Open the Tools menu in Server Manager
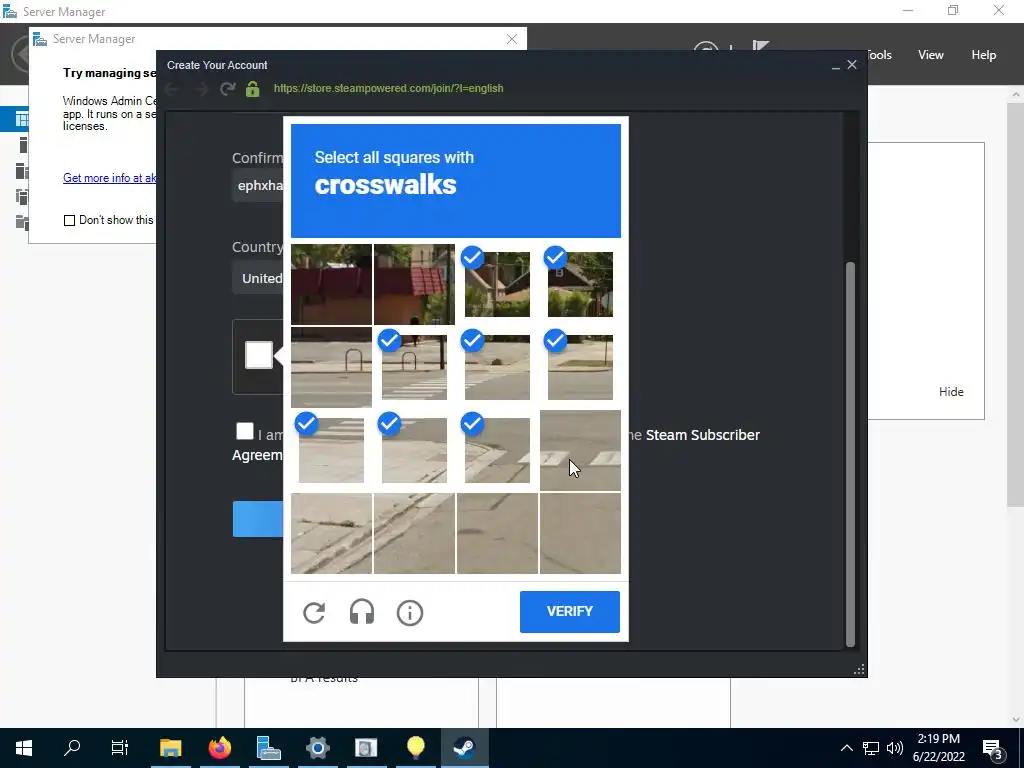Image resolution: width=1024 pixels, height=768 pixels. (880, 55)
